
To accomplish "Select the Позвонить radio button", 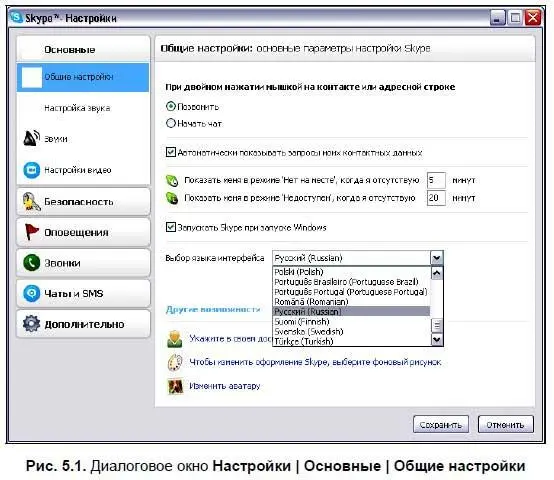I will coord(171,106).
